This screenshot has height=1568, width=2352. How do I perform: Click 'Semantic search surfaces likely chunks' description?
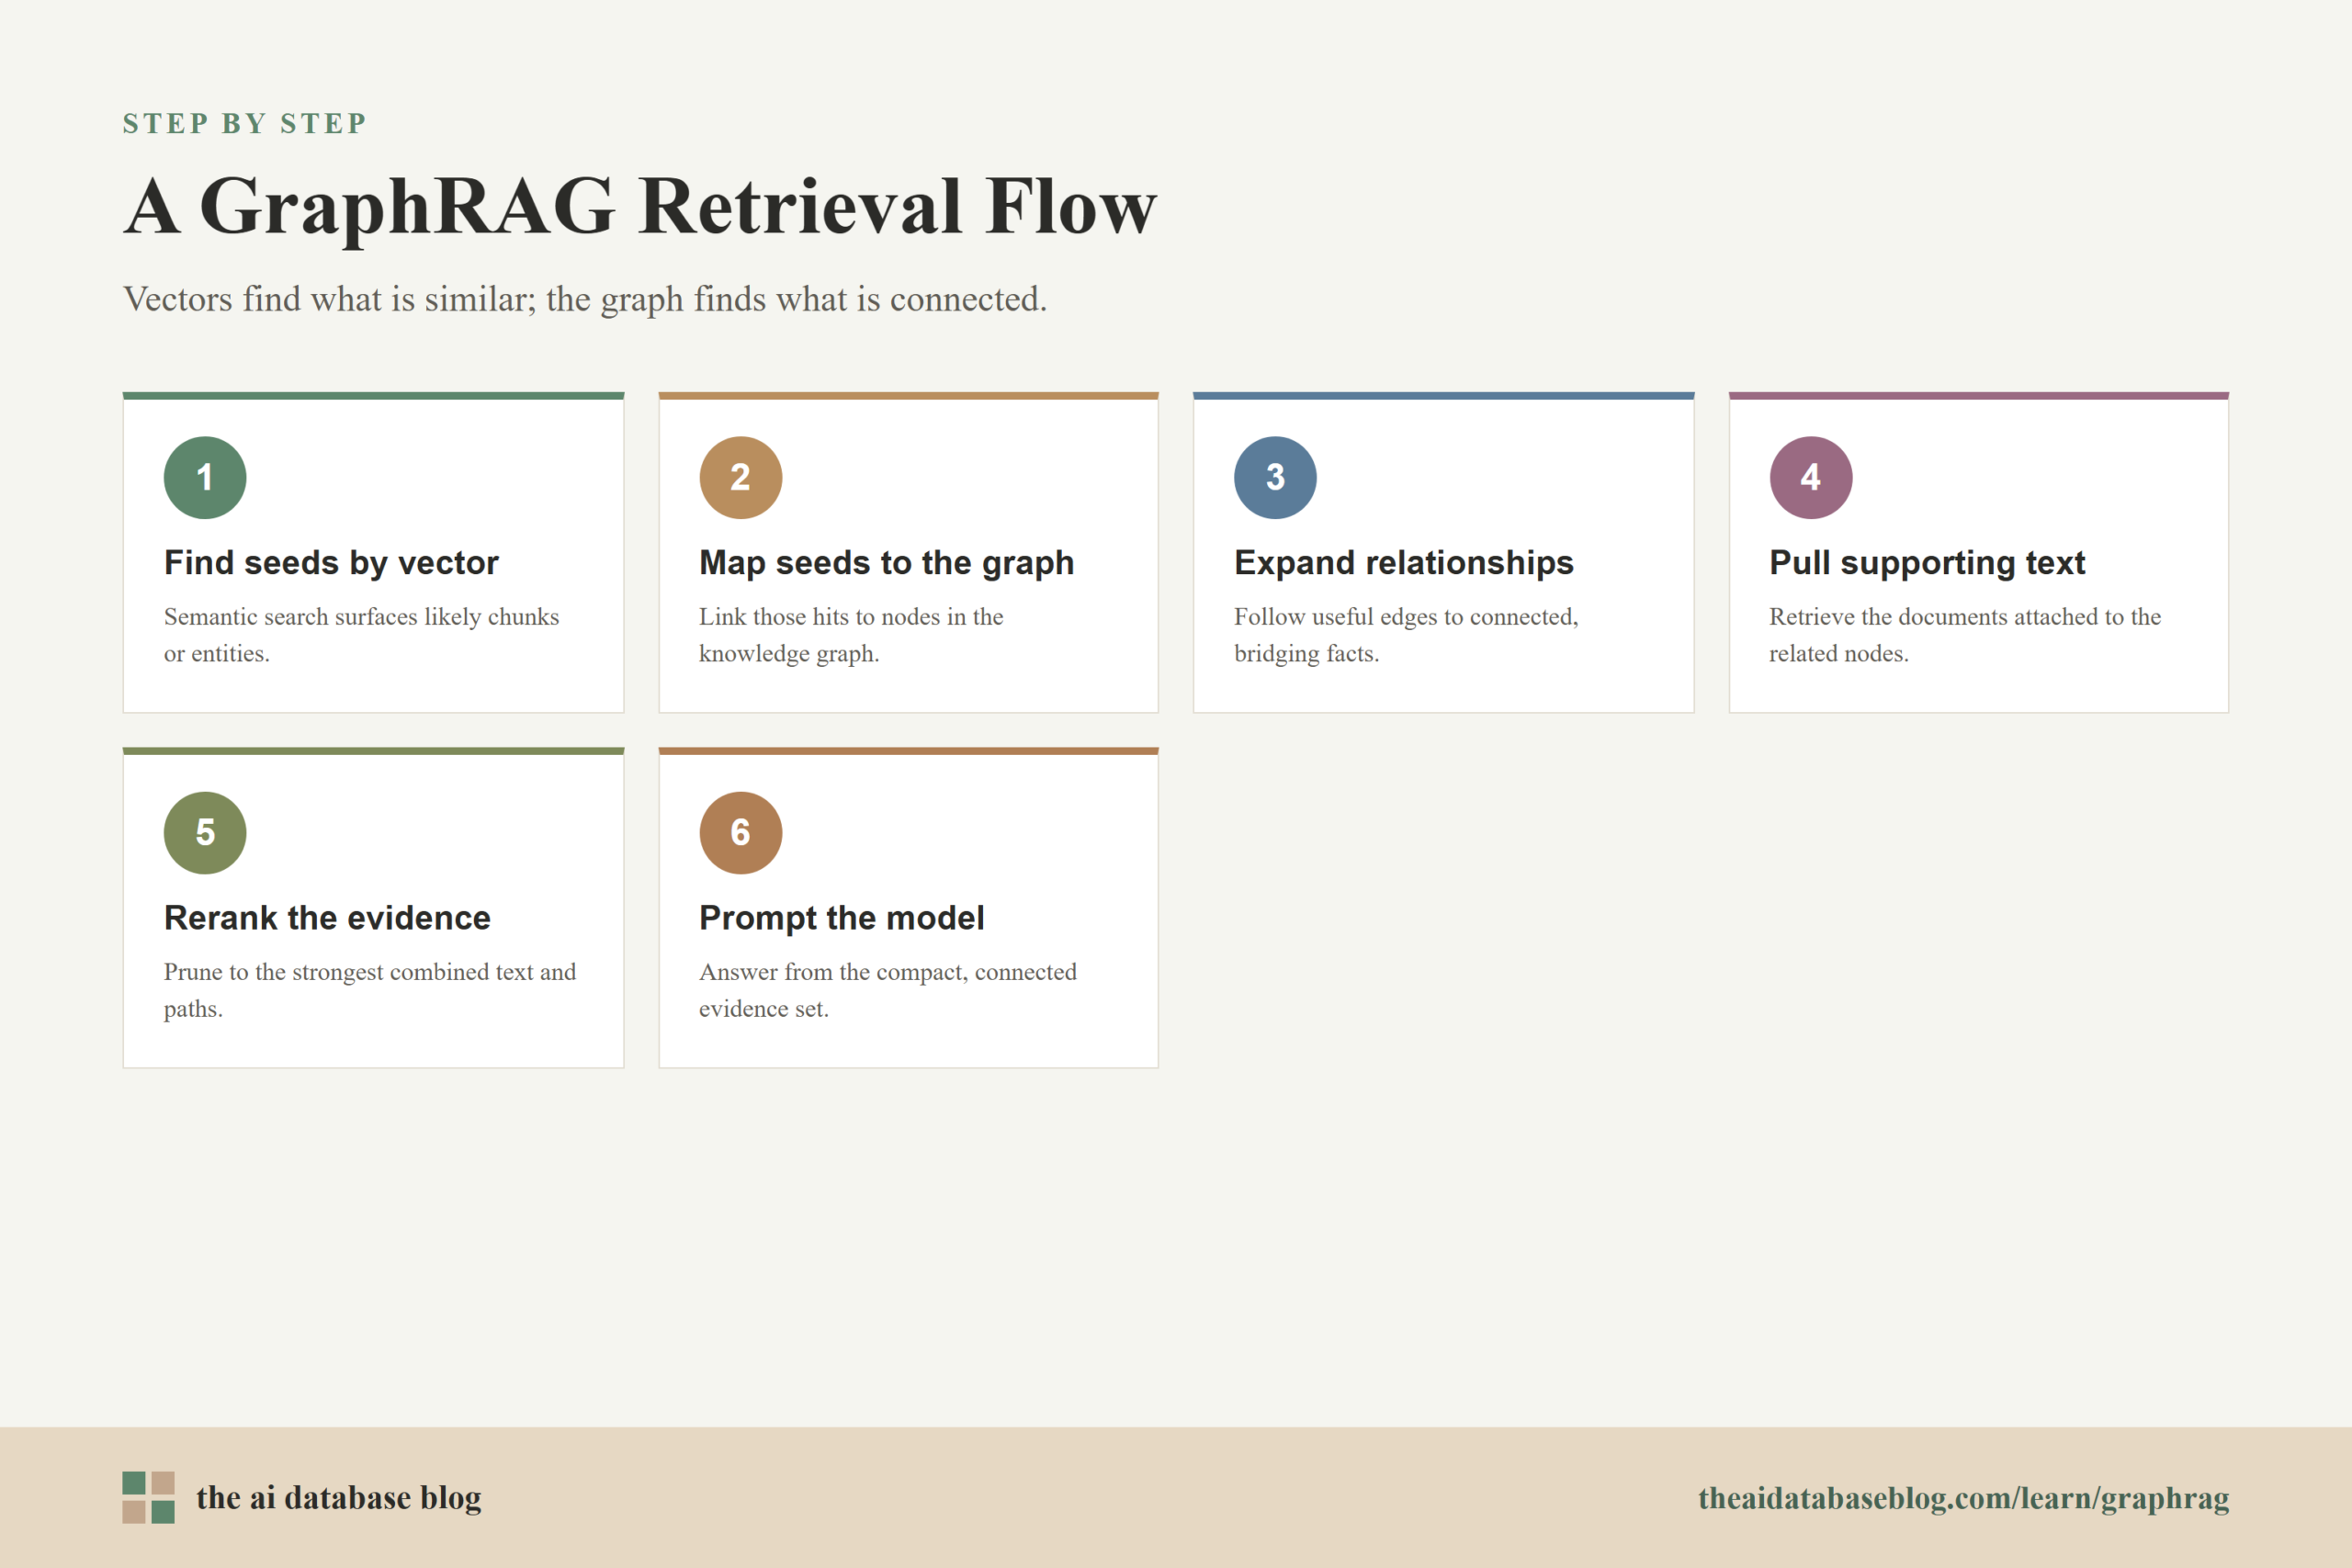[361, 635]
